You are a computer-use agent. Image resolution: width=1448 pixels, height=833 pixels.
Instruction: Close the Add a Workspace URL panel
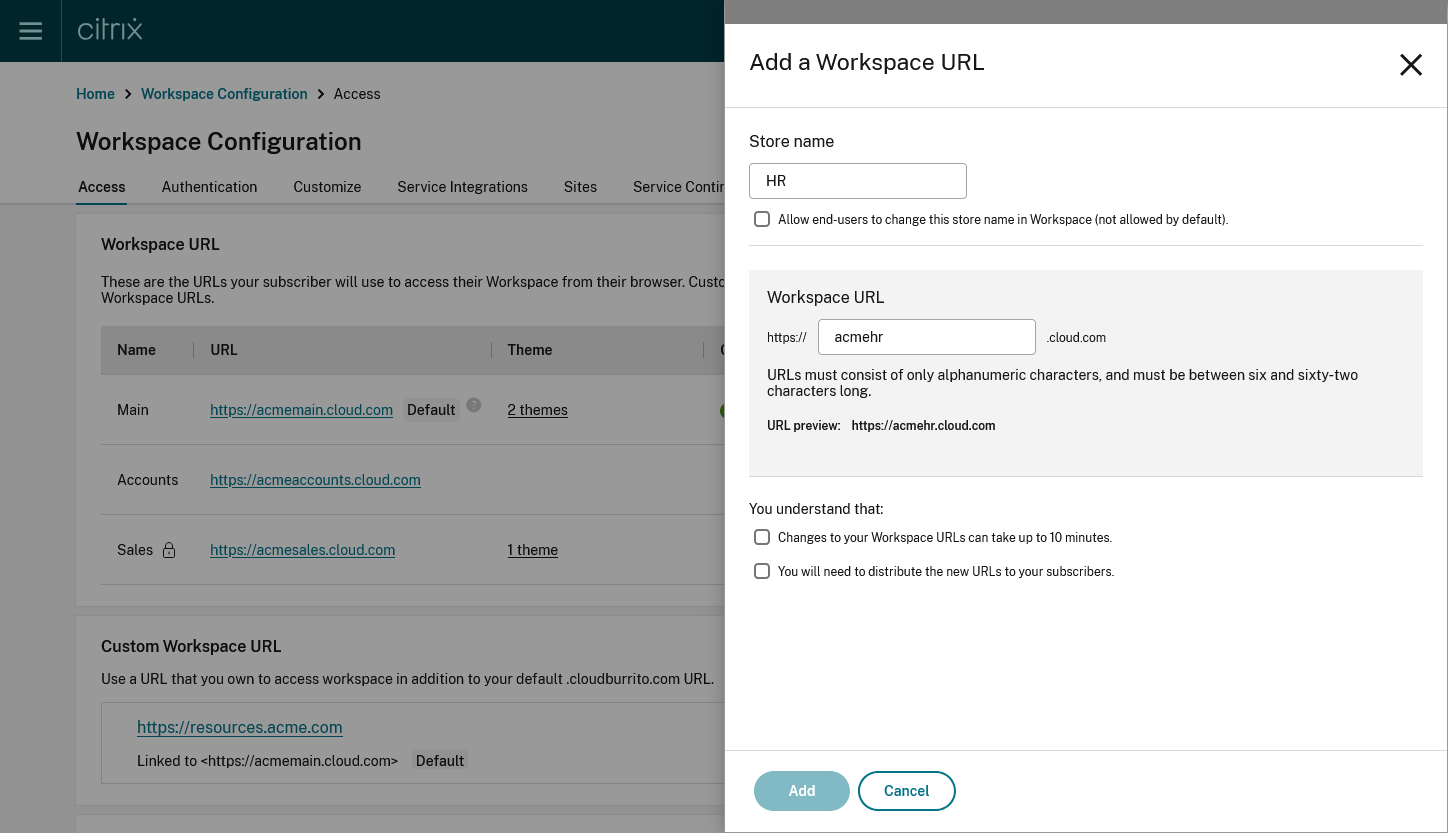[x=1410, y=64]
